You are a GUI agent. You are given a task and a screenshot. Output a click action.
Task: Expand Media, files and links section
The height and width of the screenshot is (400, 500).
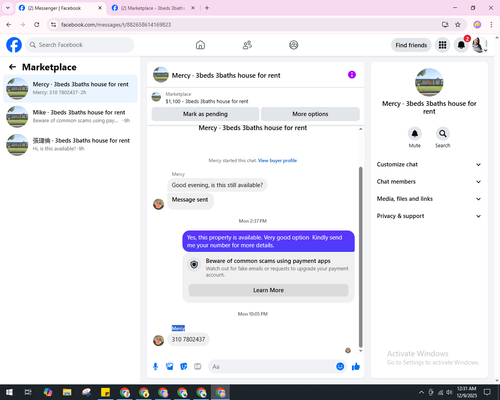click(x=429, y=199)
